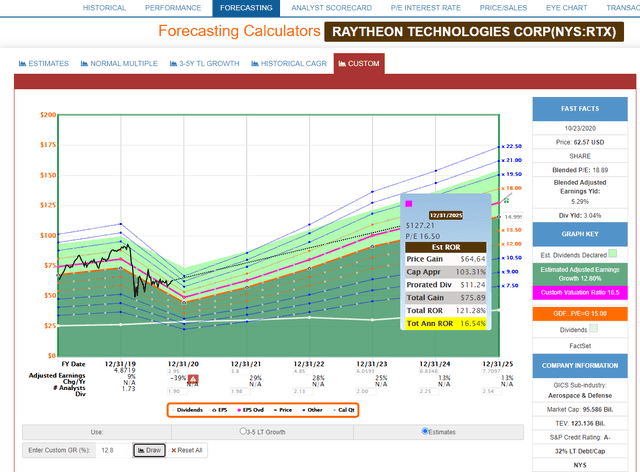
Task: Switch to Eye Chart tab
Action: (x=567, y=8)
